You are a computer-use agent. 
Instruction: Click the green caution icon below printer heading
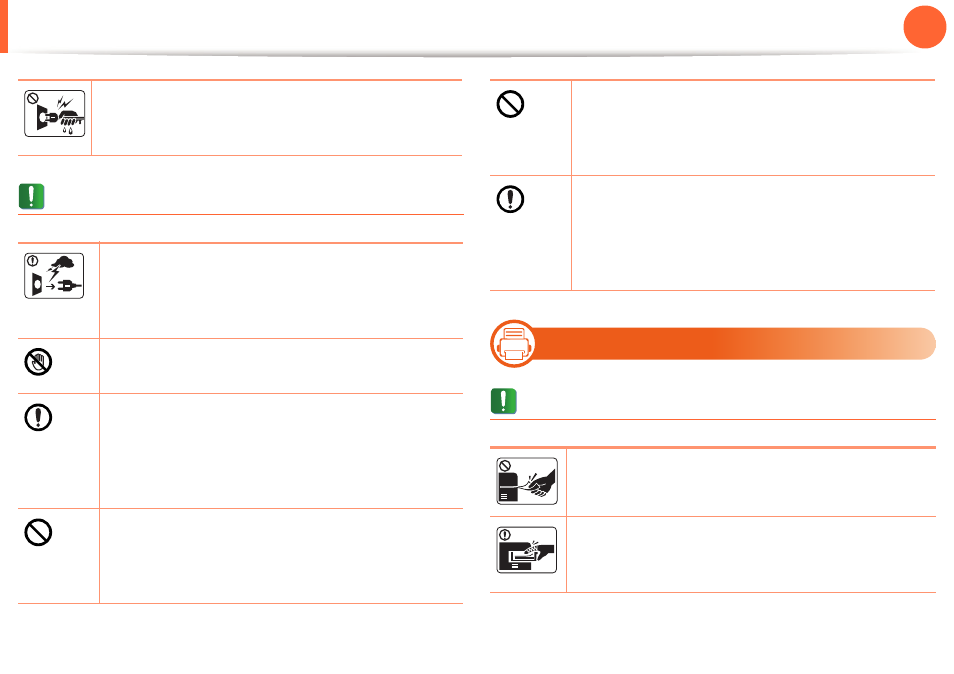[504, 401]
